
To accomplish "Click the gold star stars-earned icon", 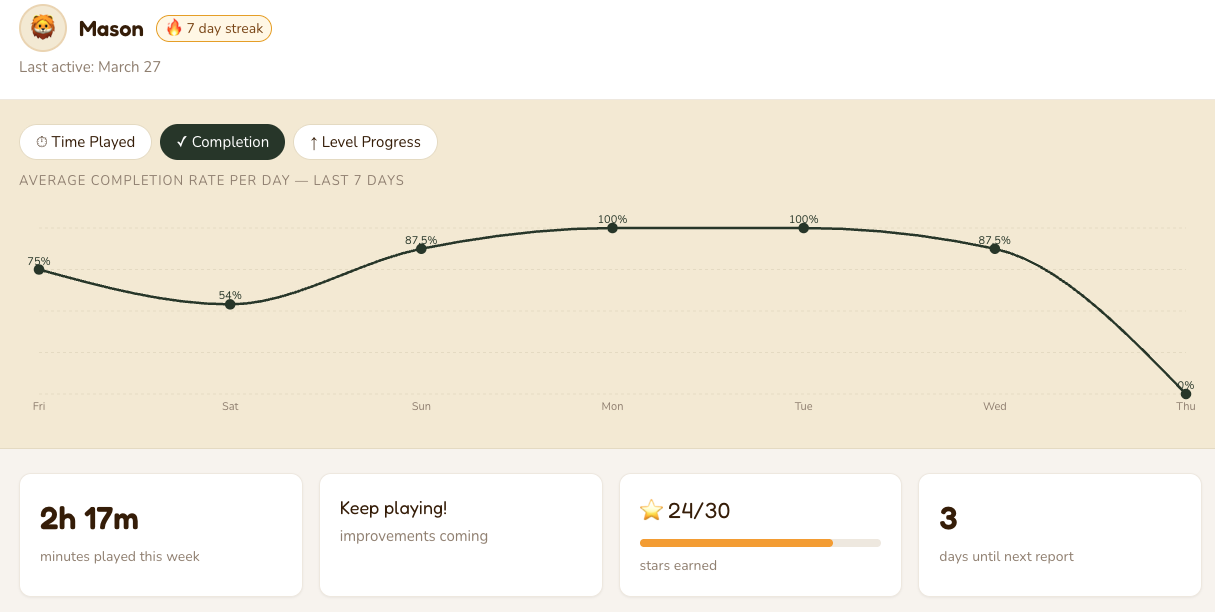I will point(652,511).
